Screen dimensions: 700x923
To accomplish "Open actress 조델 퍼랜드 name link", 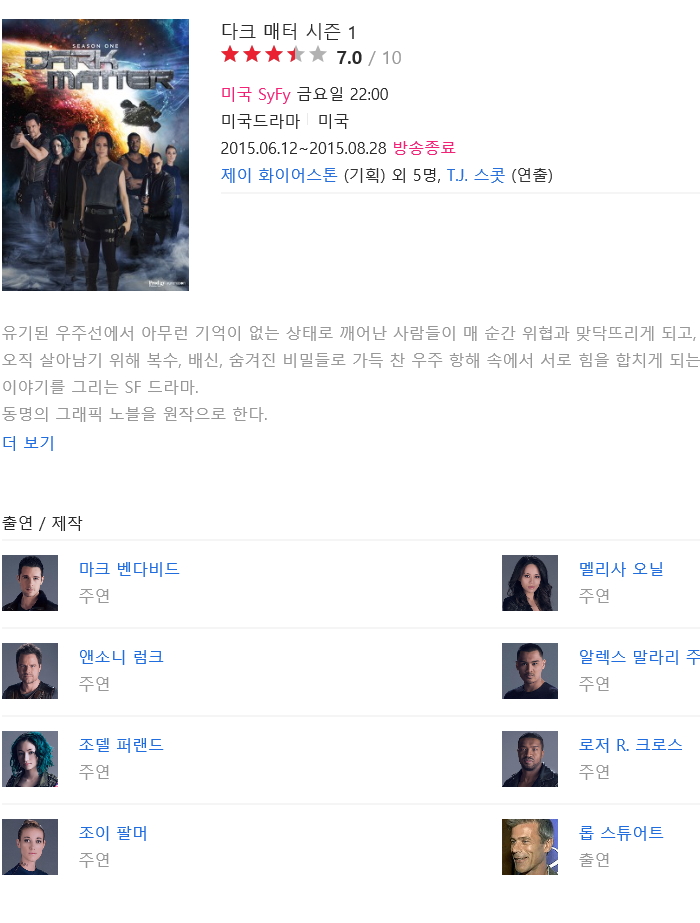I will tap(121, 745).
